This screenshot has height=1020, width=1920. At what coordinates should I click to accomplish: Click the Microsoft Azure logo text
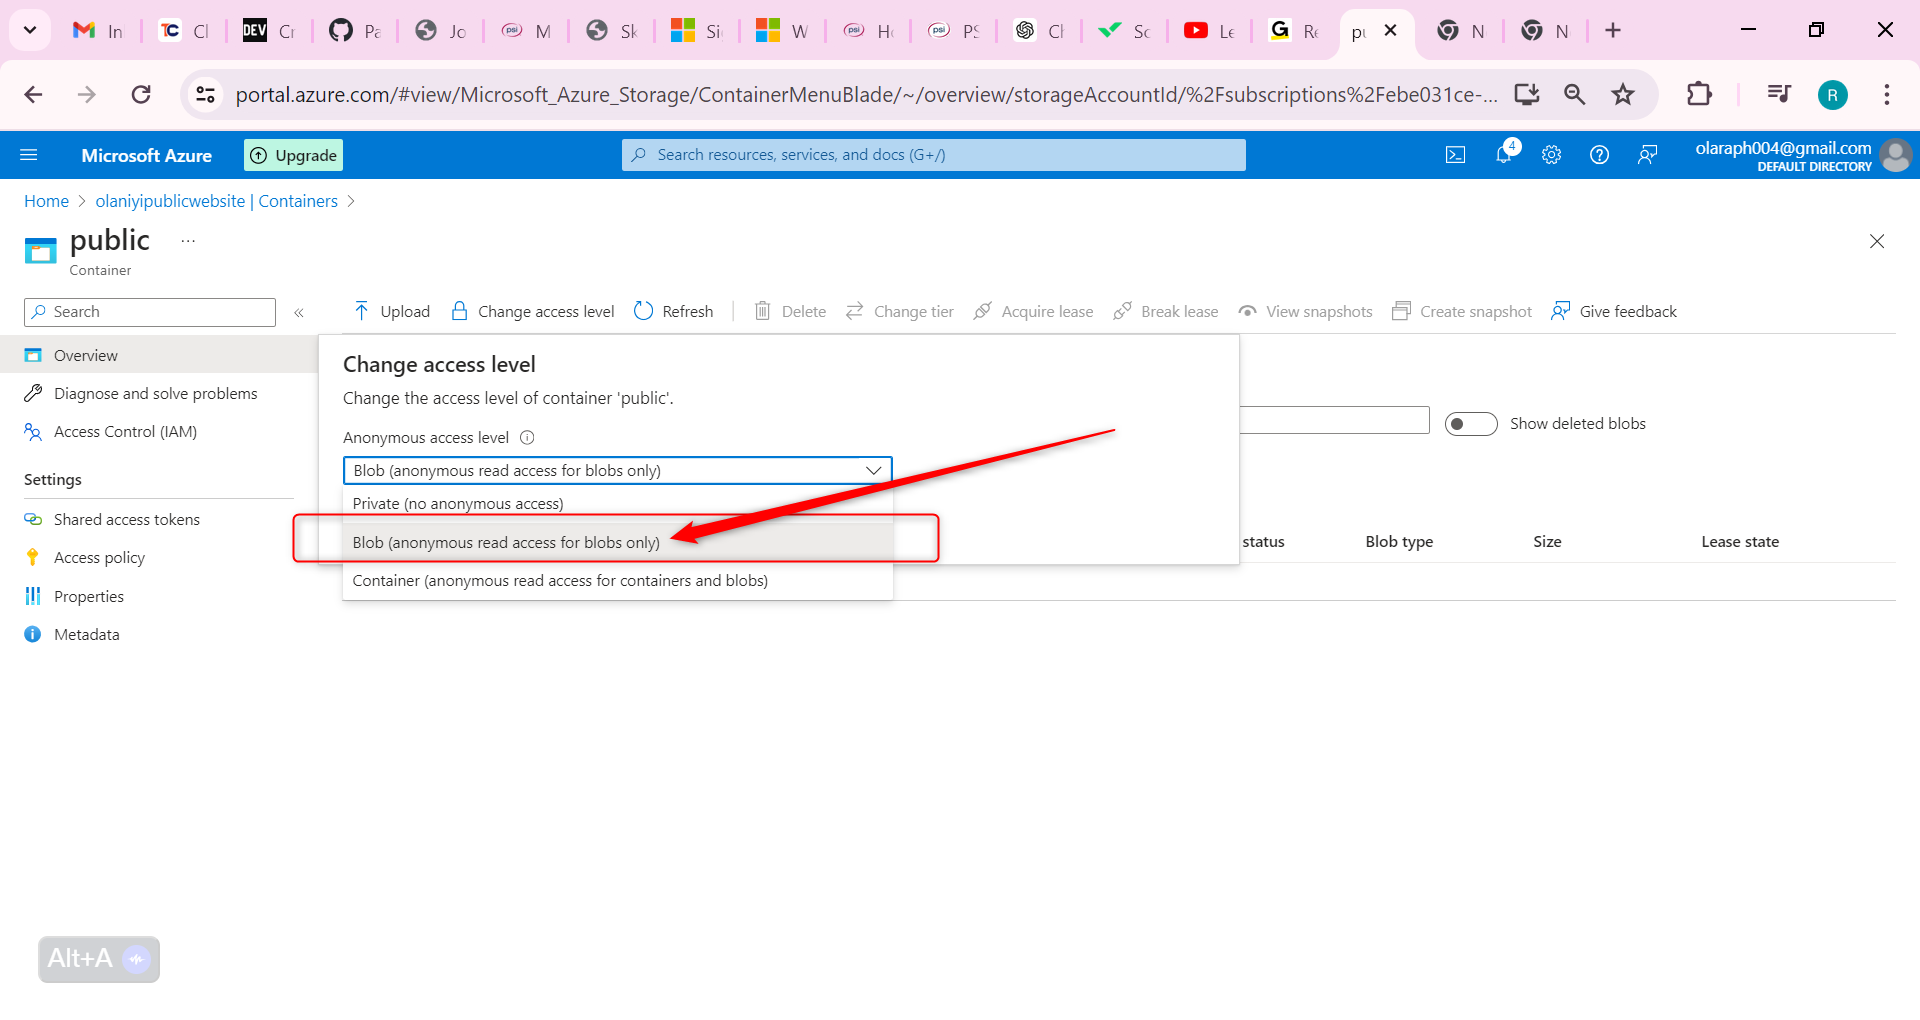pos(147,155)
